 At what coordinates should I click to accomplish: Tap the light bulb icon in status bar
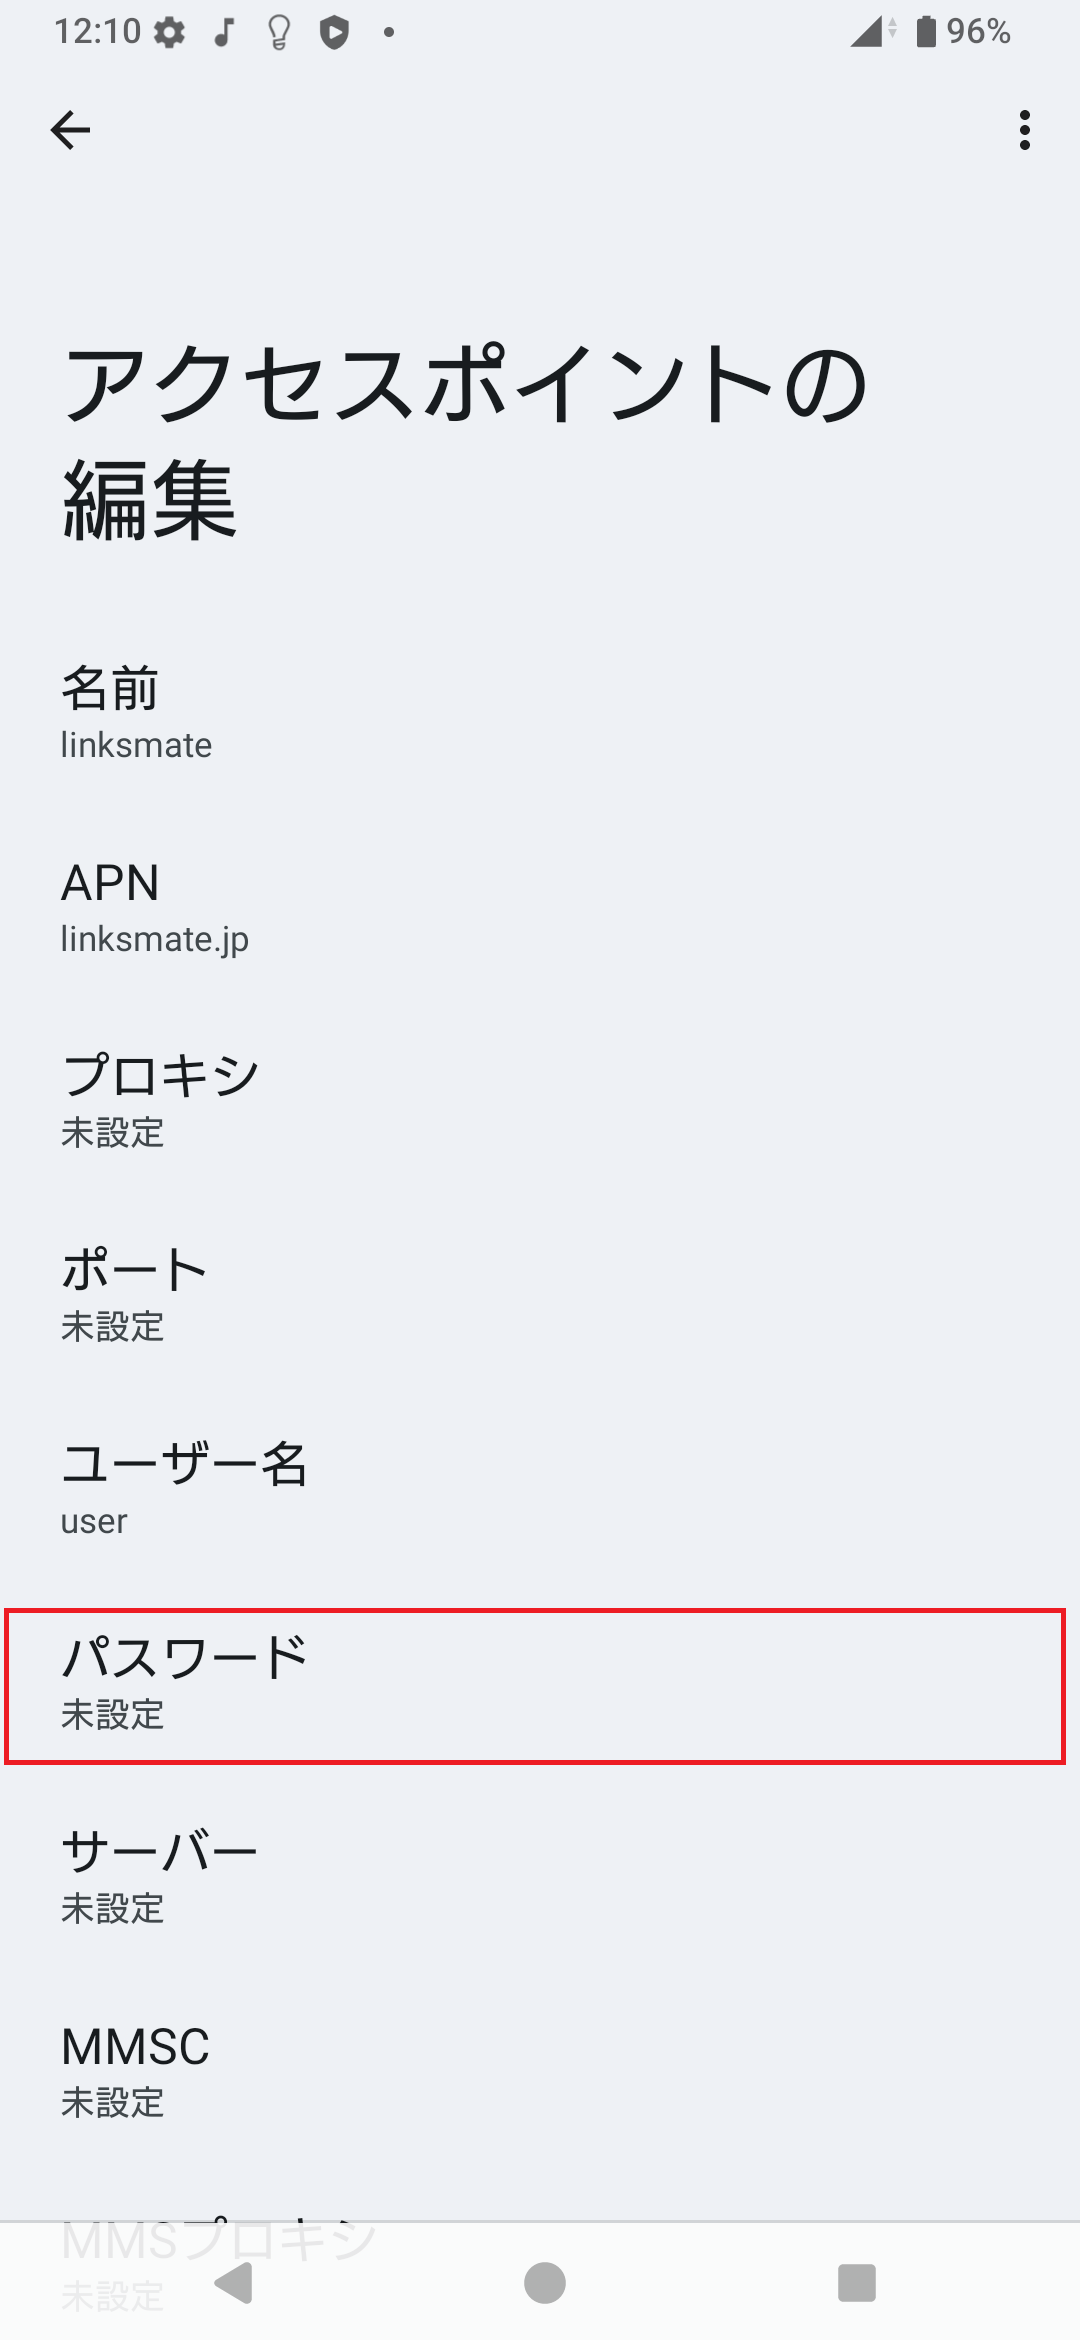(x=277, y=31)
